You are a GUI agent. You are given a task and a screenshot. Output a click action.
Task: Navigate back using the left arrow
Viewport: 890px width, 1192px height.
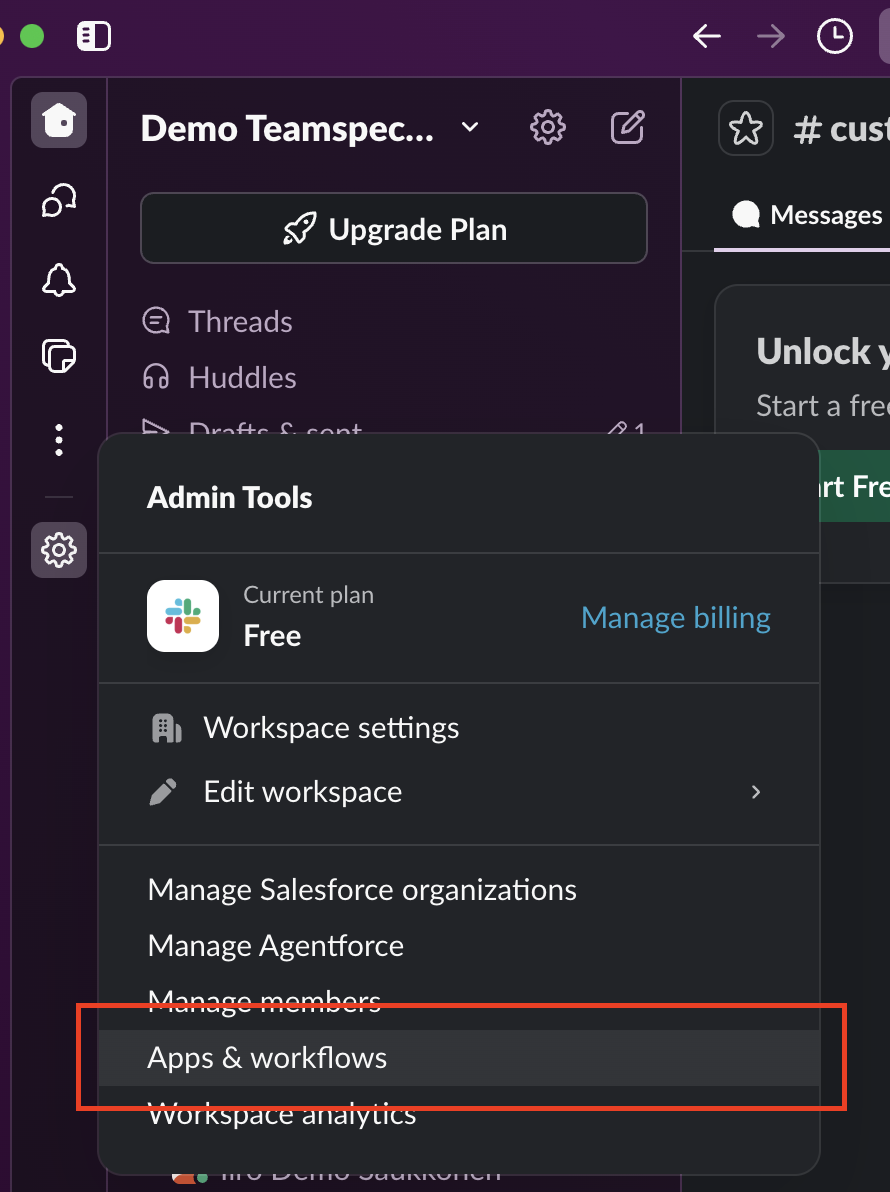(x=706, y=36)
